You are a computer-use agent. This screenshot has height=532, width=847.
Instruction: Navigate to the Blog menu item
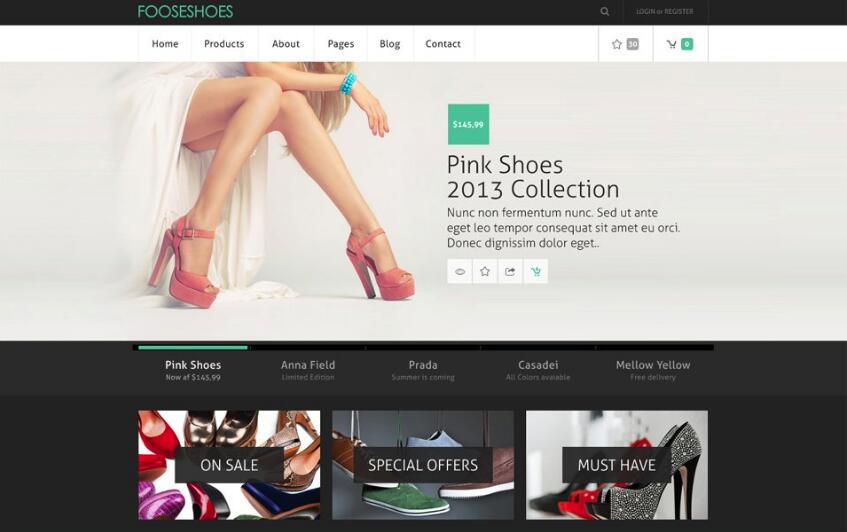(390, 44)
